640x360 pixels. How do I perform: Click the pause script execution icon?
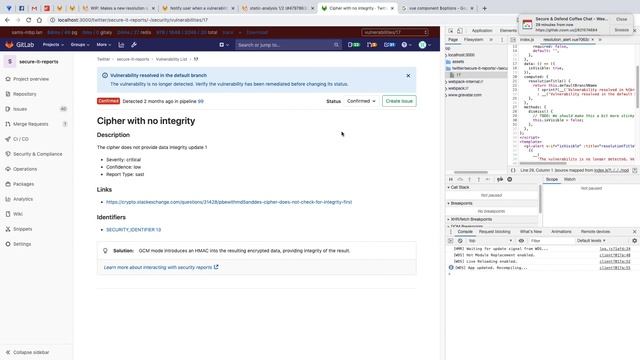(x=451, y=179)
